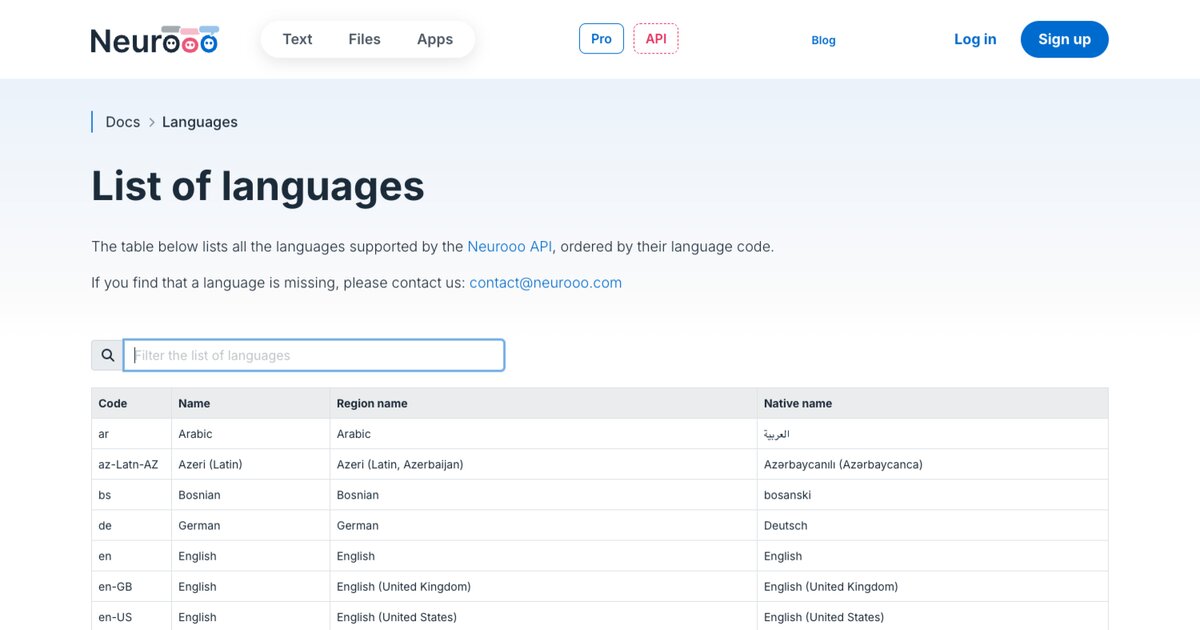This screenshot has width=1200, height=630.
Task: Click 'English (United States)' native name cell
Action: (x=933, y=617)
